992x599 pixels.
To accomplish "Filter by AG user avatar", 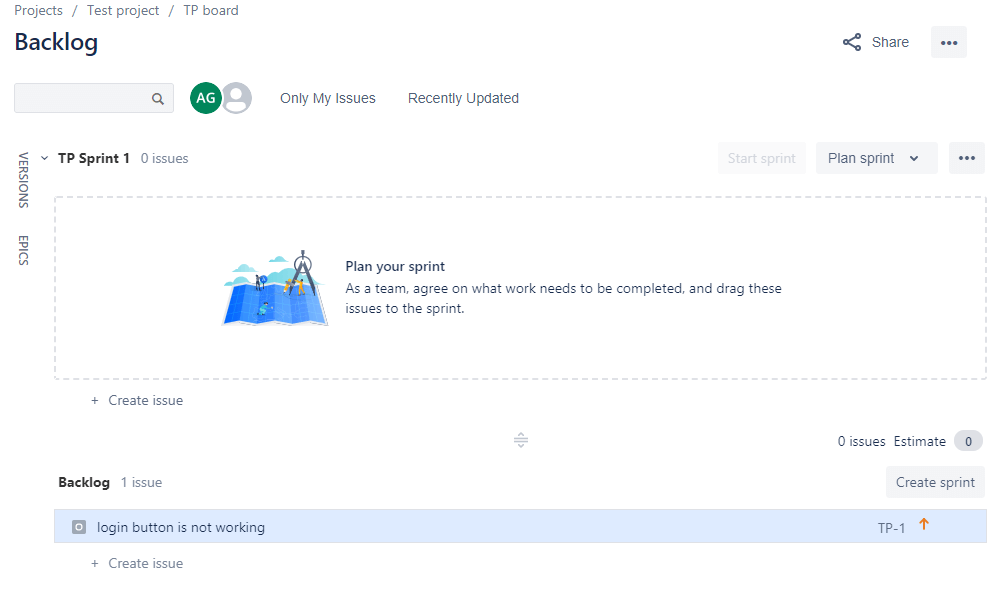I will (206, 98).
